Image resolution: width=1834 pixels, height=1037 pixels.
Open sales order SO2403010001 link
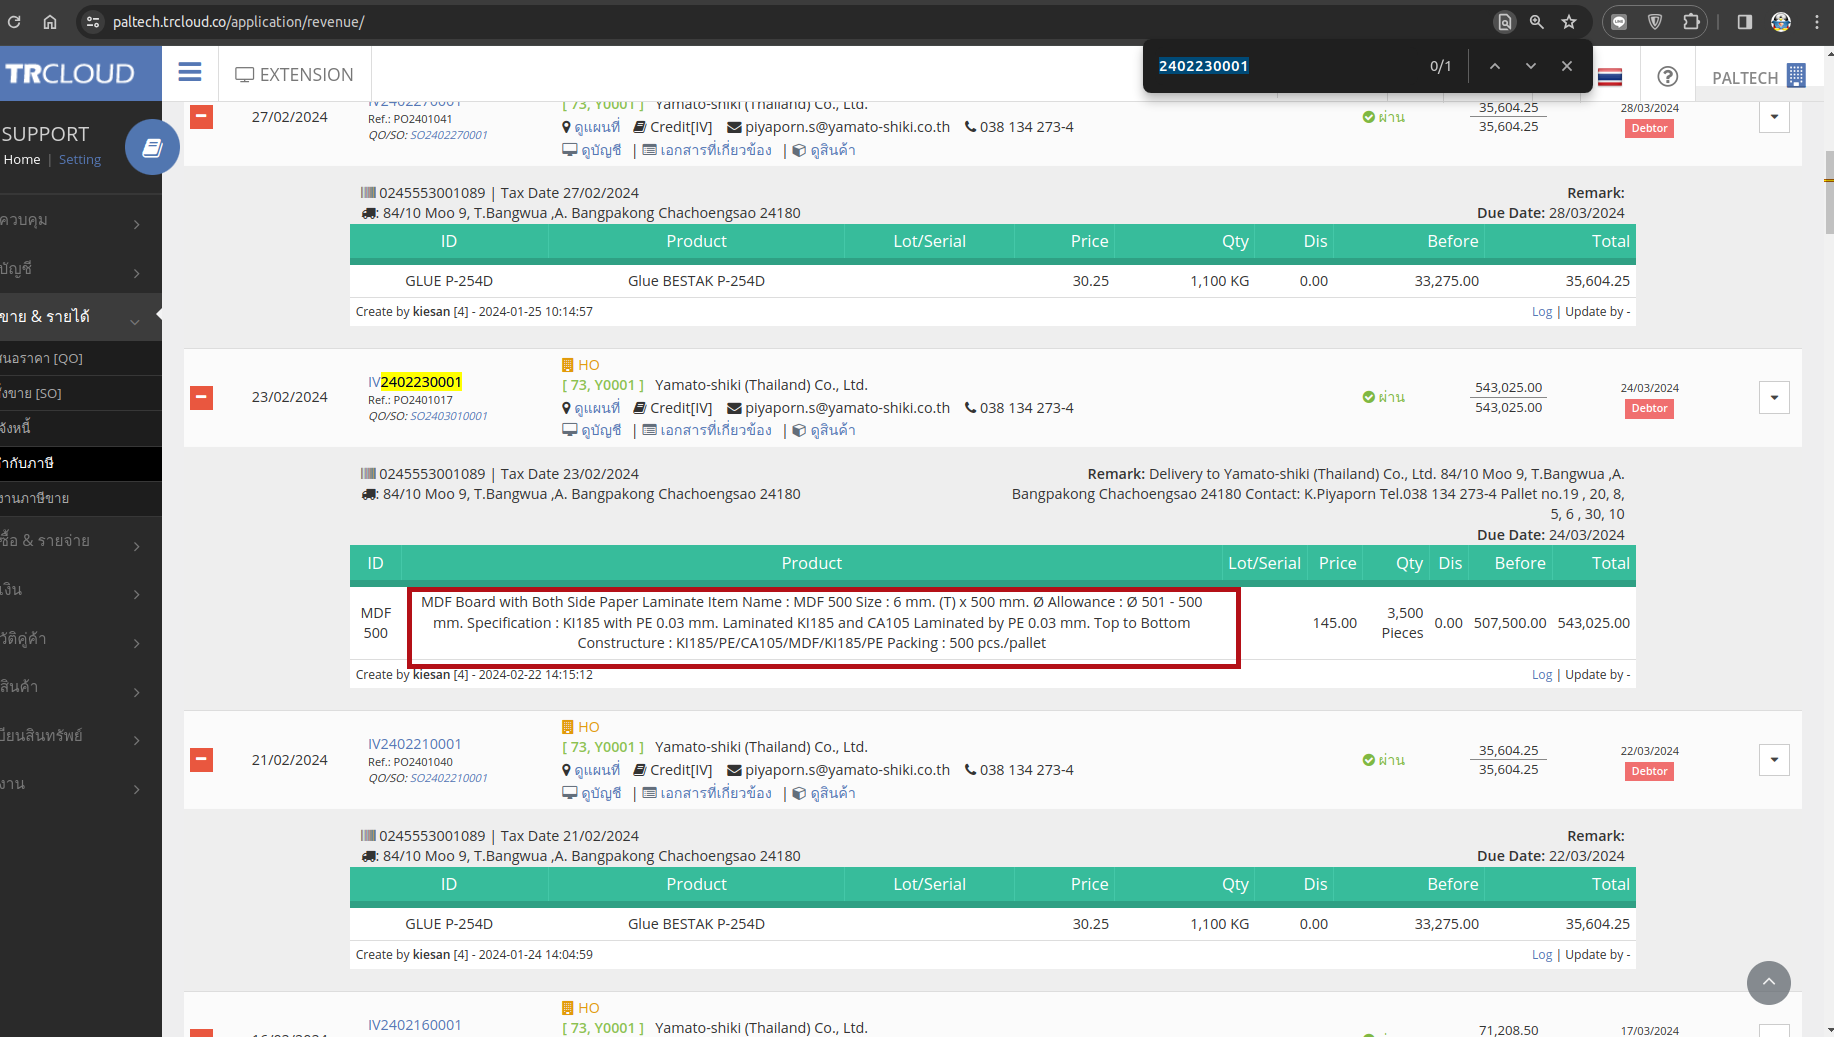coord(449,416)
